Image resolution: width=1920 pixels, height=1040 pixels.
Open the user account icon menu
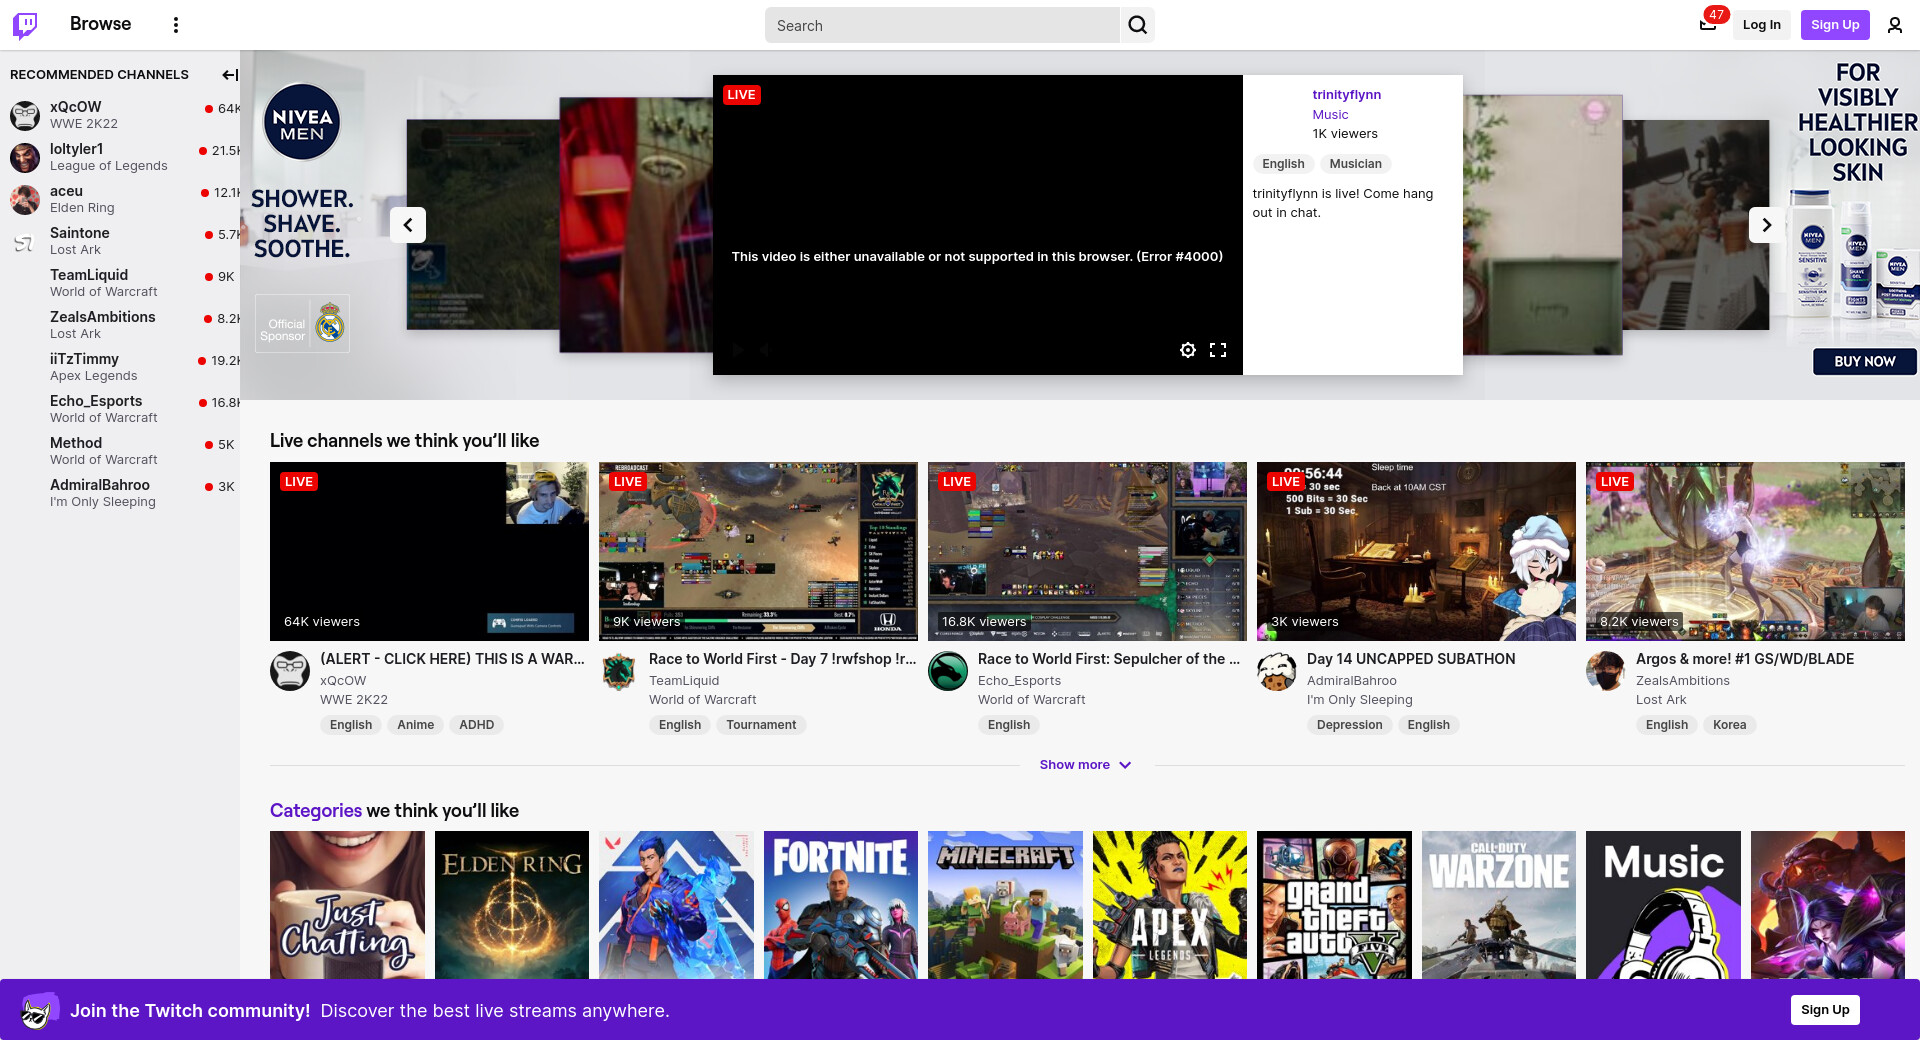(1894, 25)
